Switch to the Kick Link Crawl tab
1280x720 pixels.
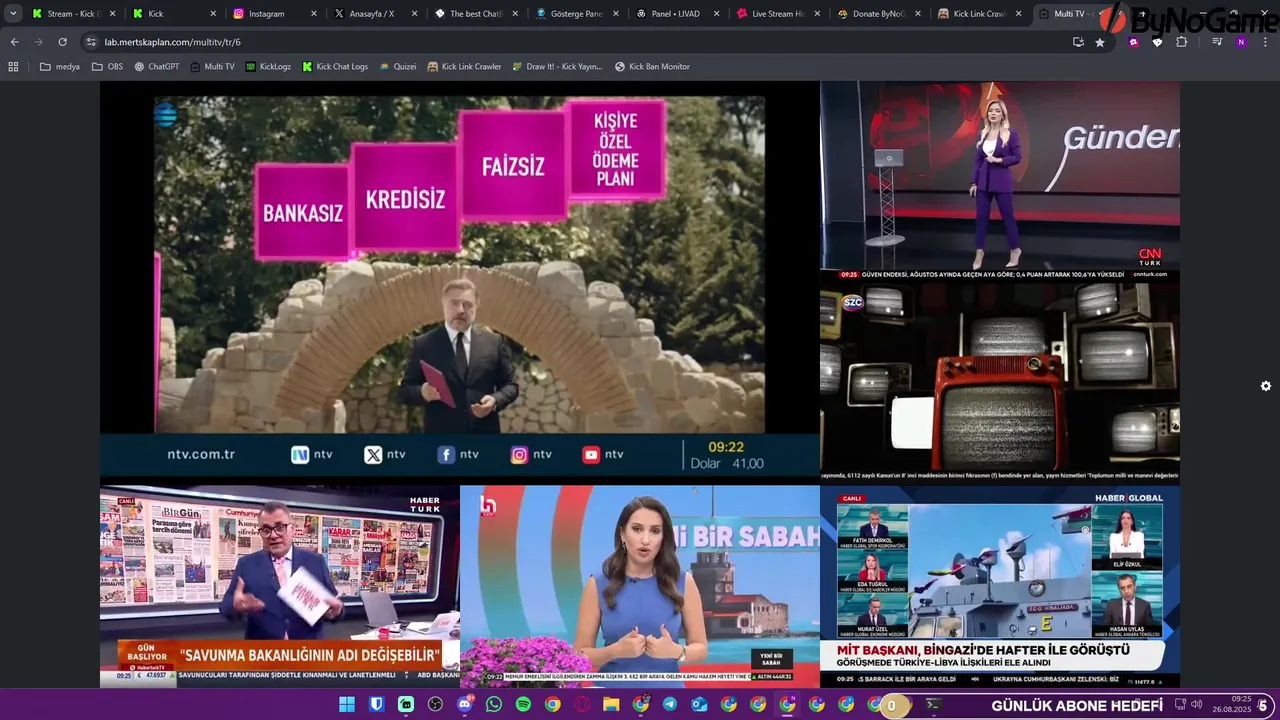tap(980, 14)
